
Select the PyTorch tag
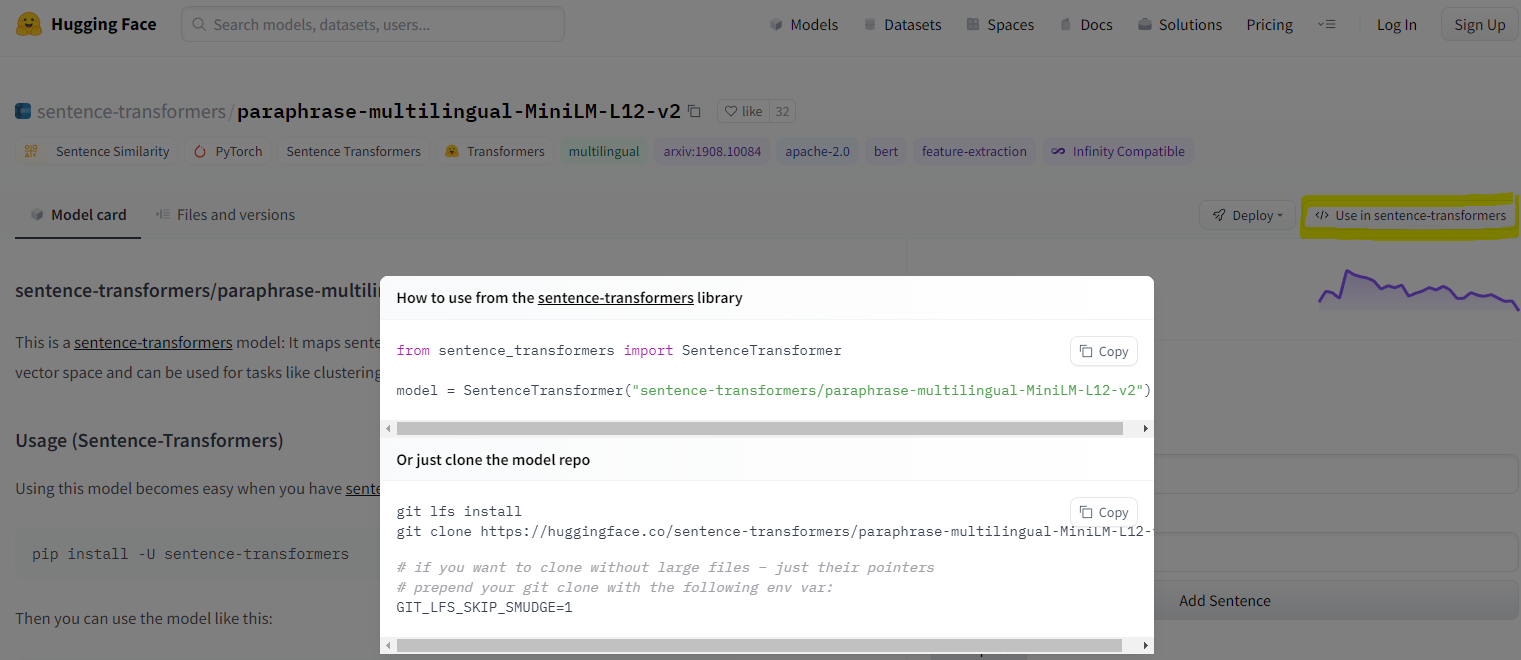pos(228,151)
